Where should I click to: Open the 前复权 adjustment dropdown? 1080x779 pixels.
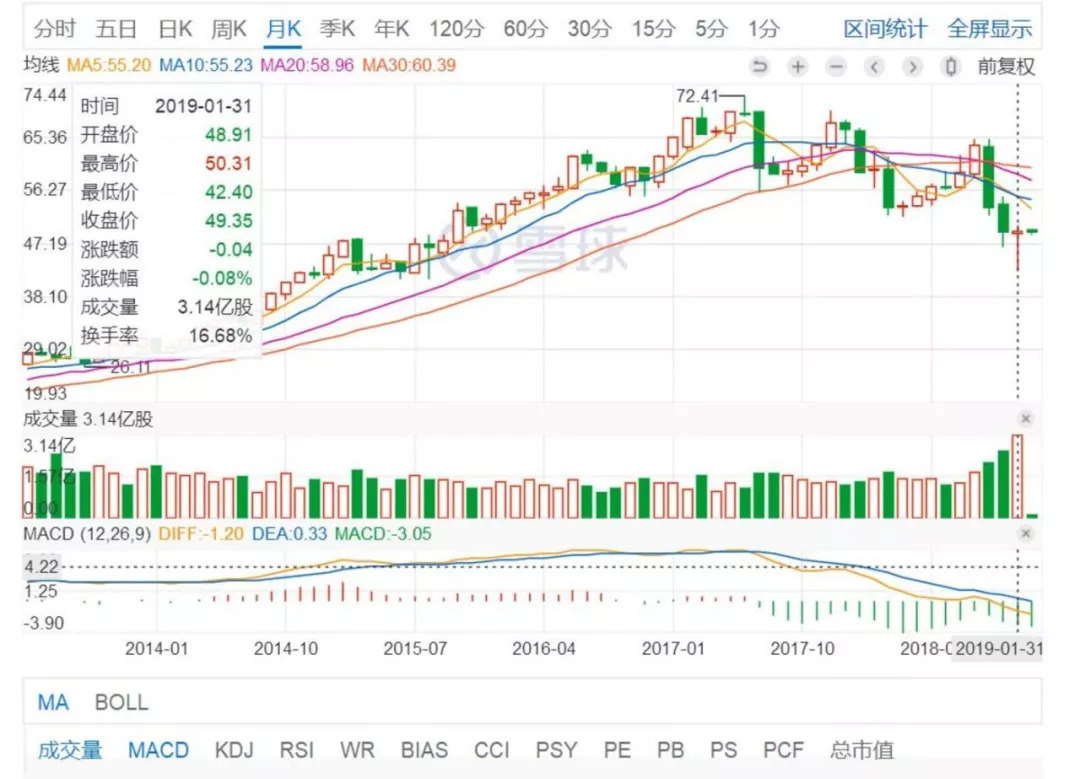[1006, 67]
